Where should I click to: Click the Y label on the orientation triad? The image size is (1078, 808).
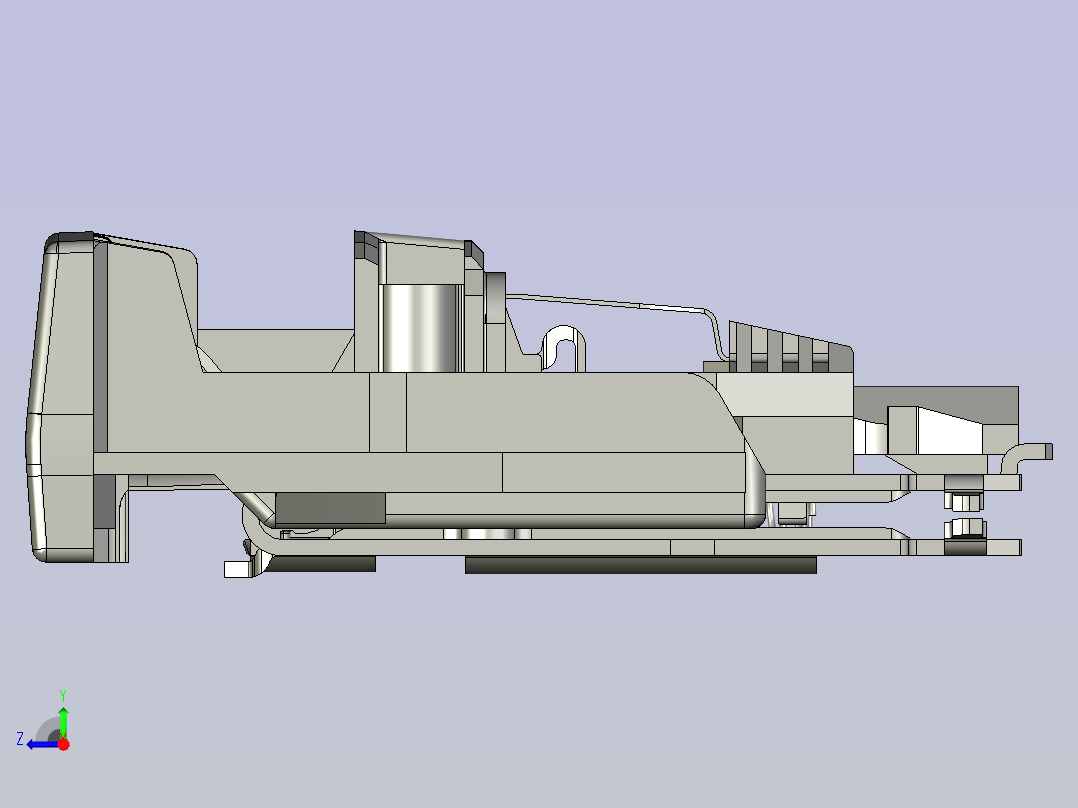tap(63, 695)
